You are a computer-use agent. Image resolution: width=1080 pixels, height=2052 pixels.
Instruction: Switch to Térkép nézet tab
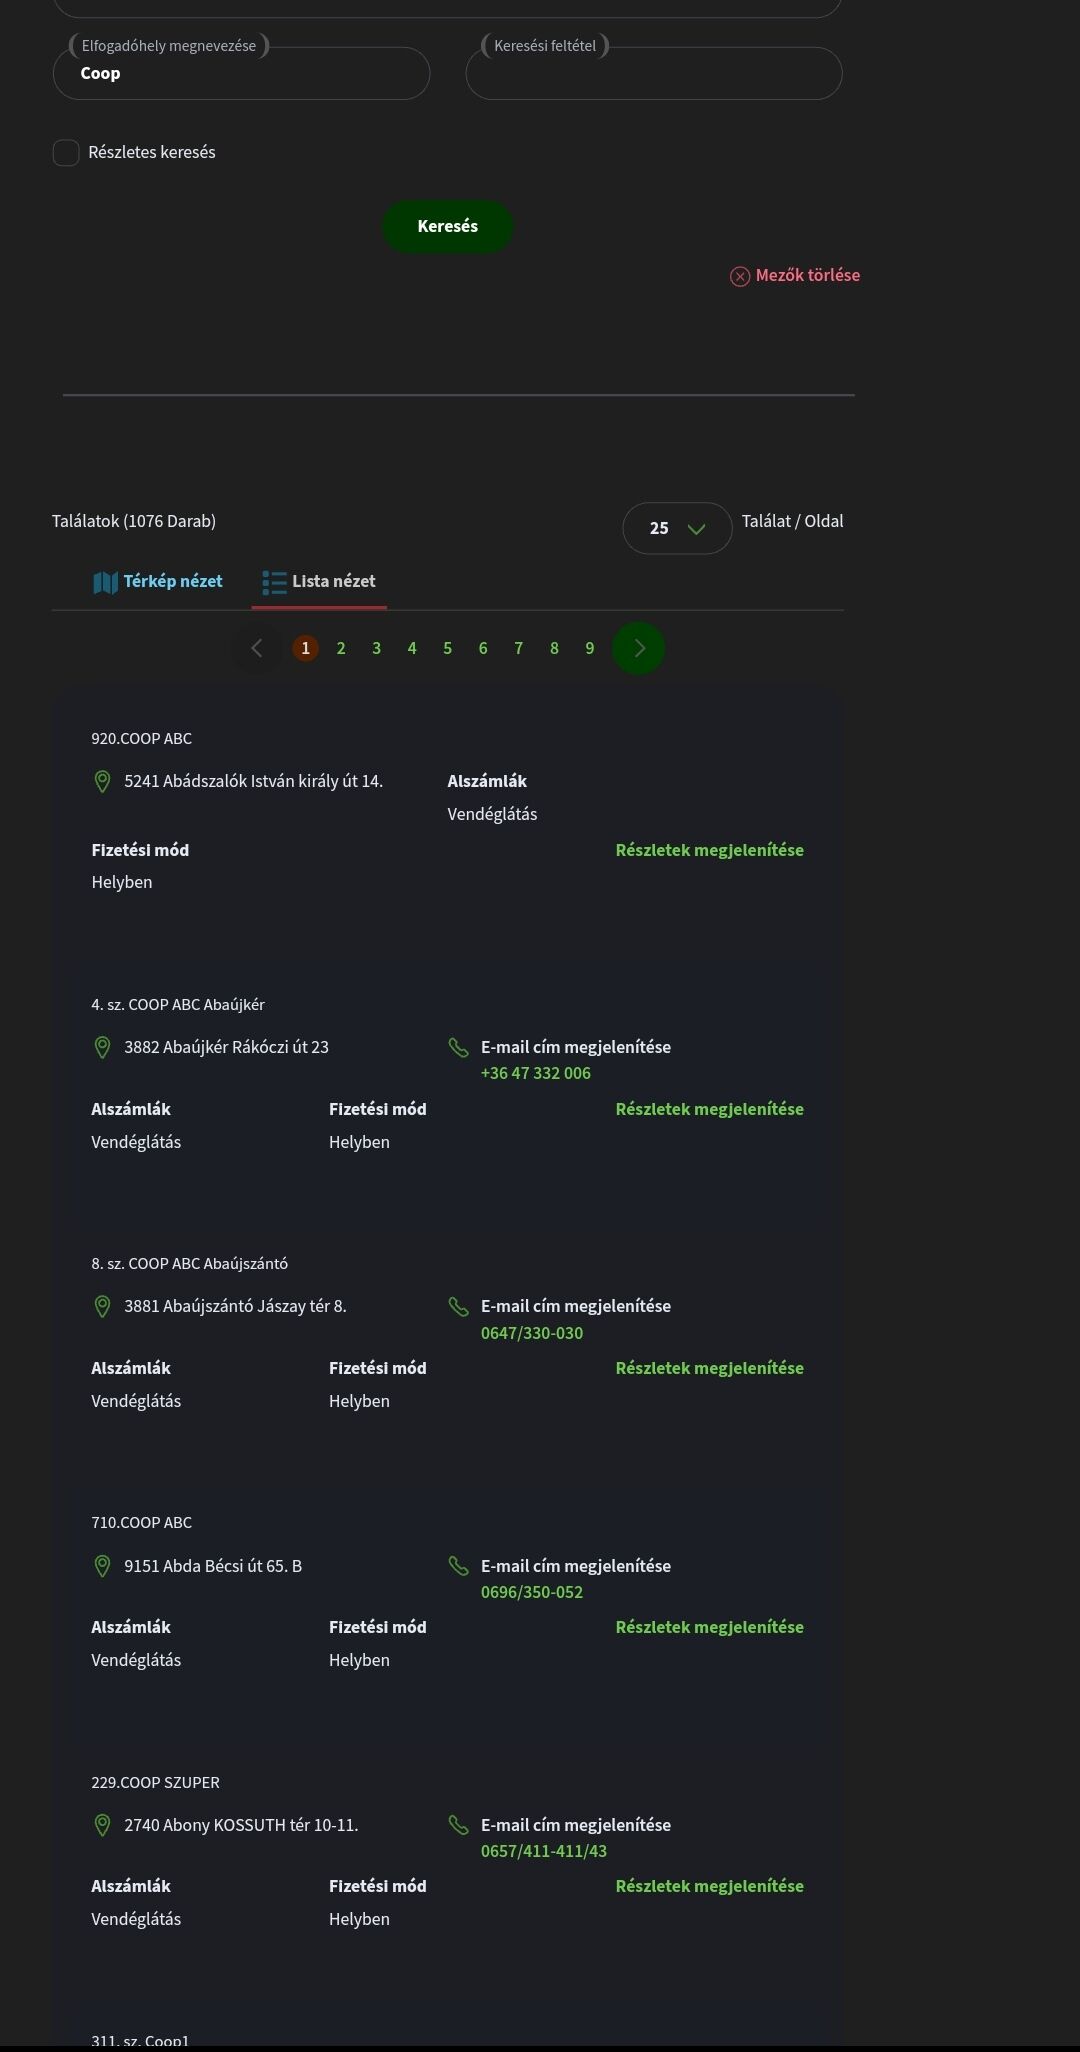point(172,582)
